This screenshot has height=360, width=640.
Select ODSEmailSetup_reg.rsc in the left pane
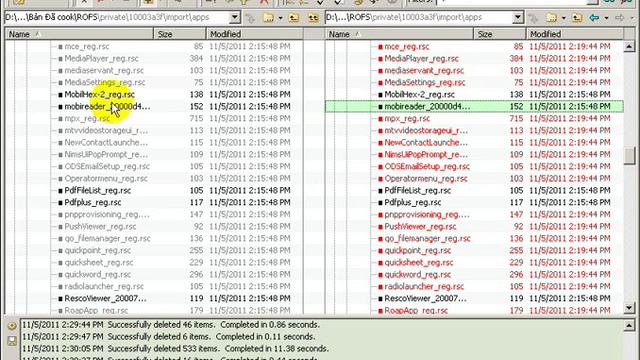(x=107, y=167)
